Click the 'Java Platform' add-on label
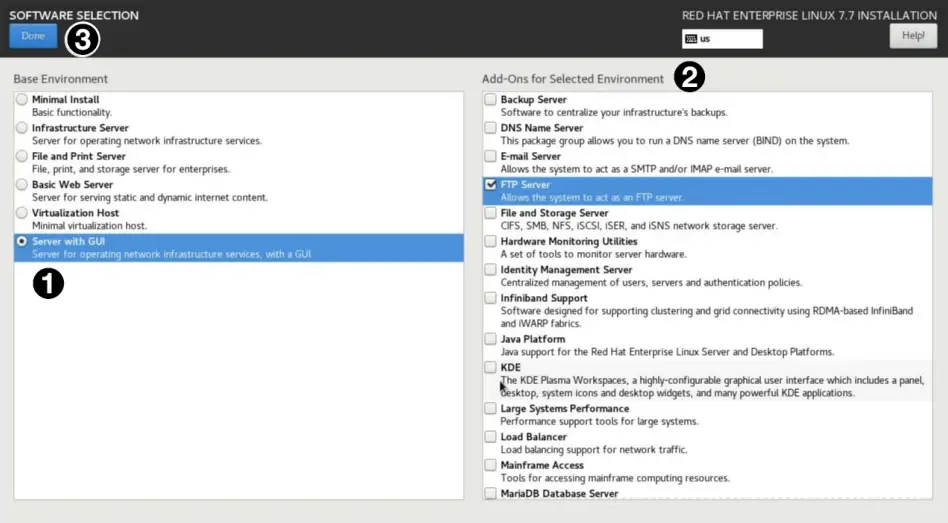This screenshot has height=523, width=948. [533, 339]
